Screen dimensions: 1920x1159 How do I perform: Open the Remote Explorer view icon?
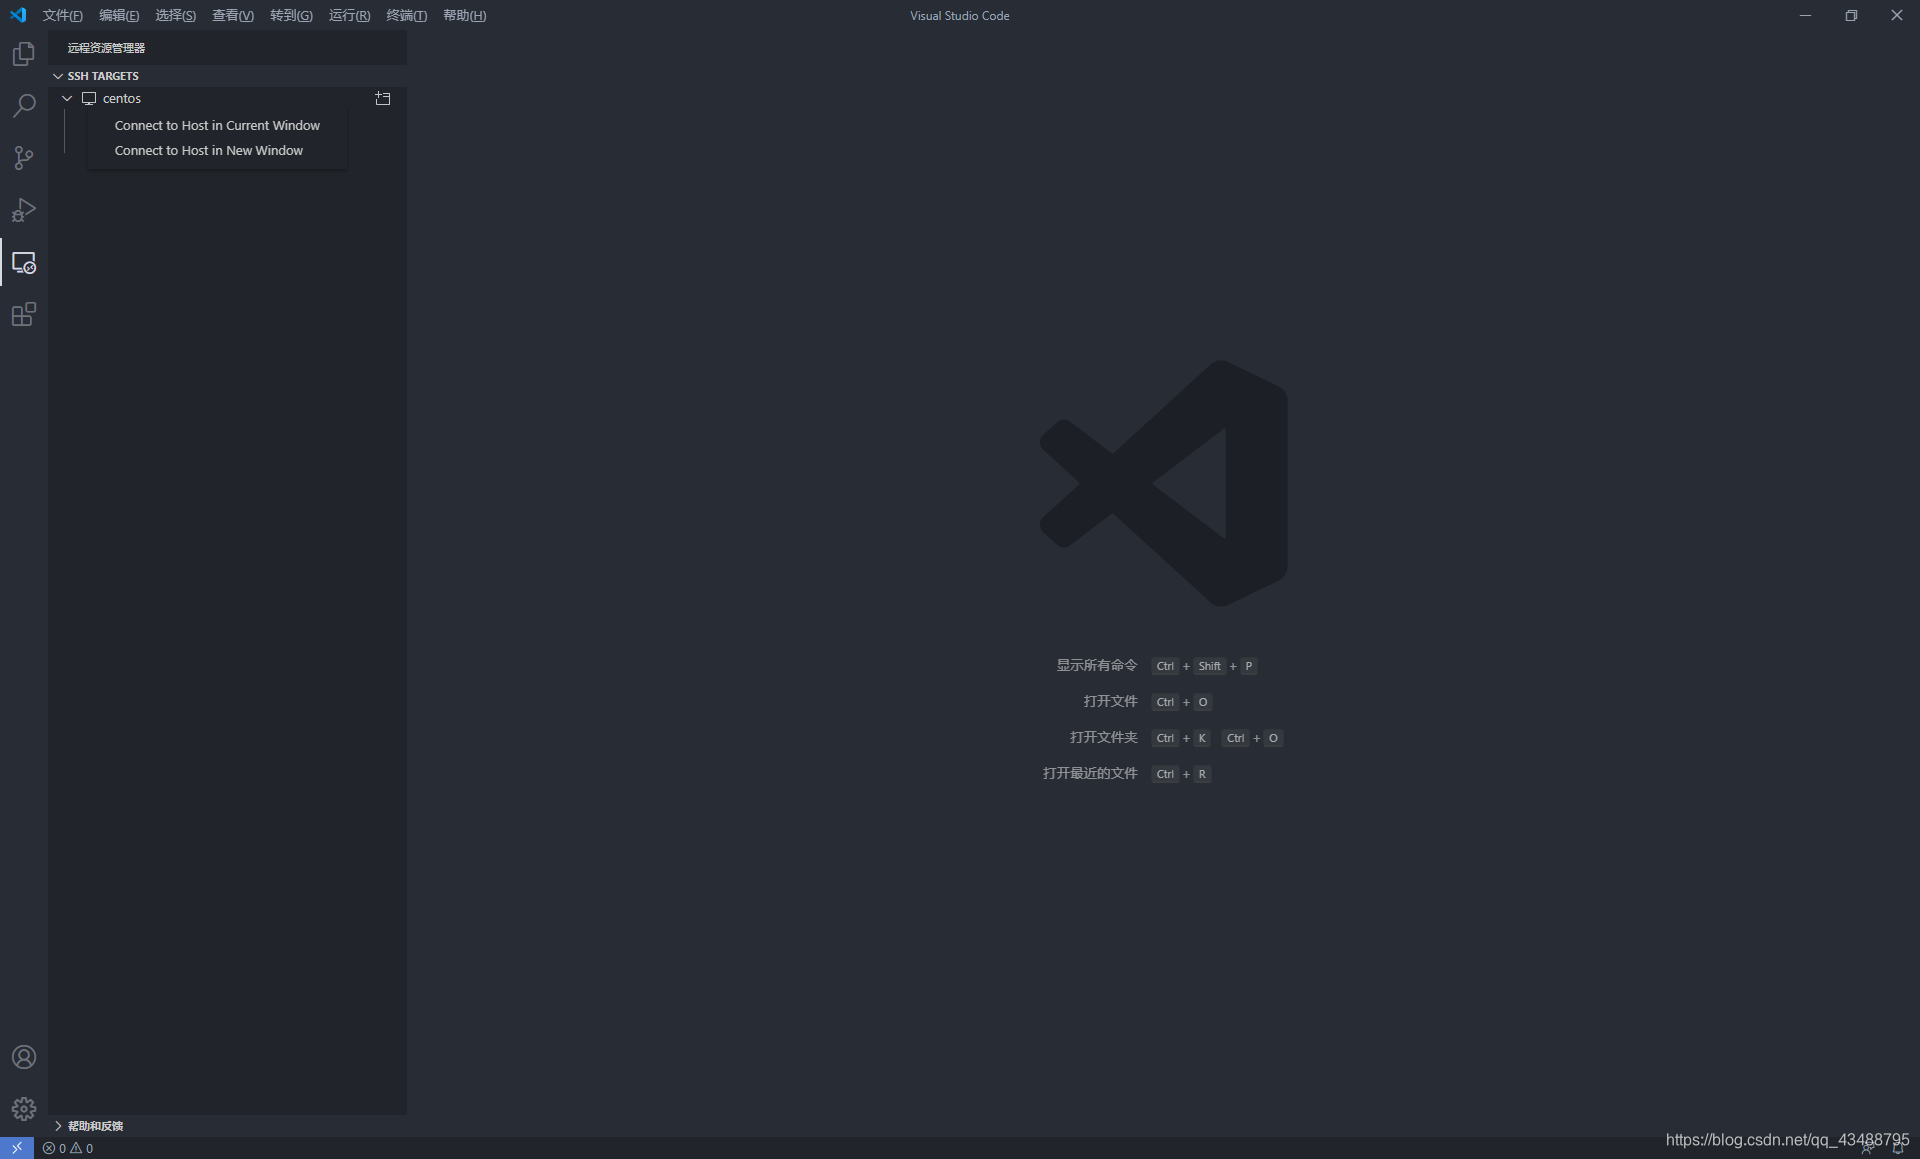click(x=24, y=263)
